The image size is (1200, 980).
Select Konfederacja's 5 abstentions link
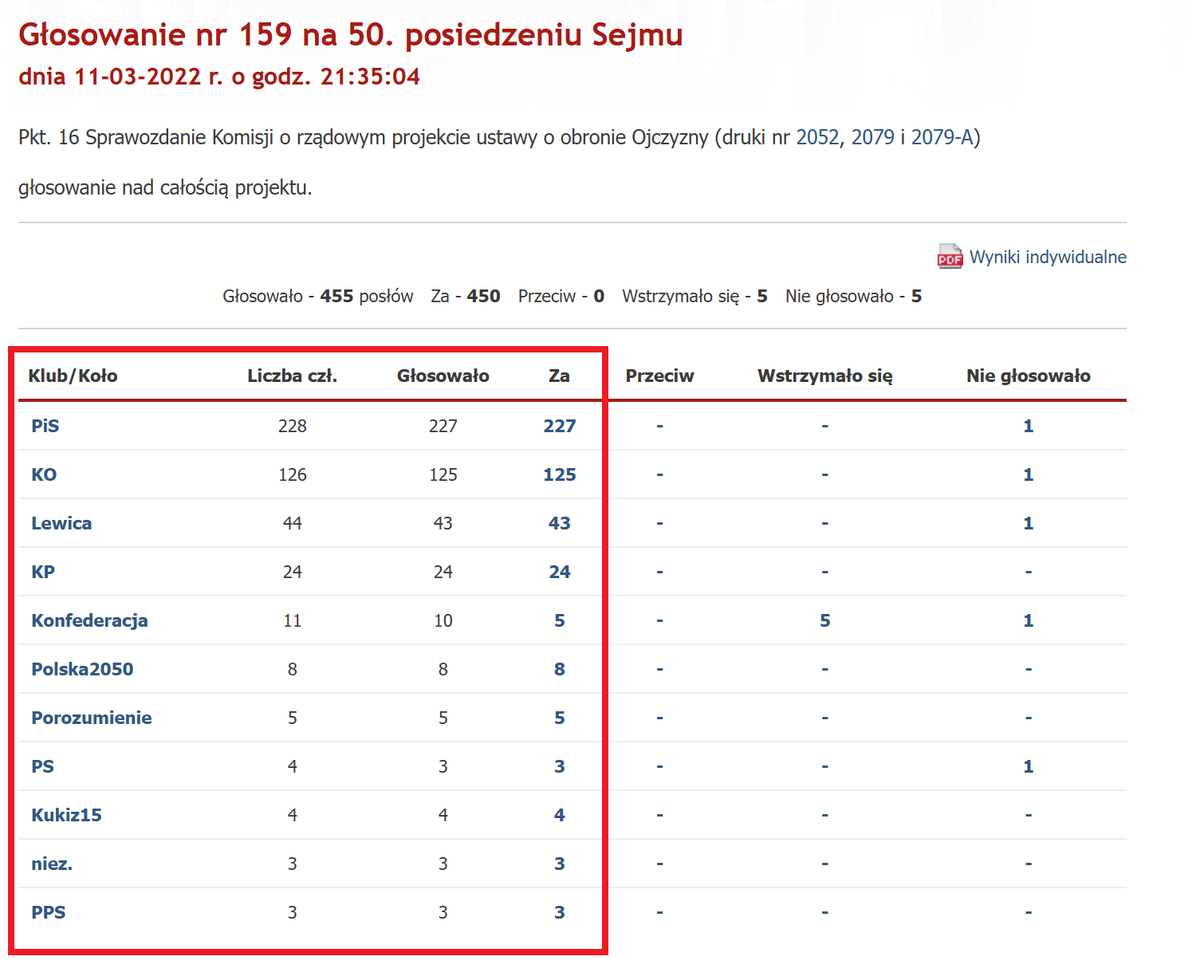(824, 620)
